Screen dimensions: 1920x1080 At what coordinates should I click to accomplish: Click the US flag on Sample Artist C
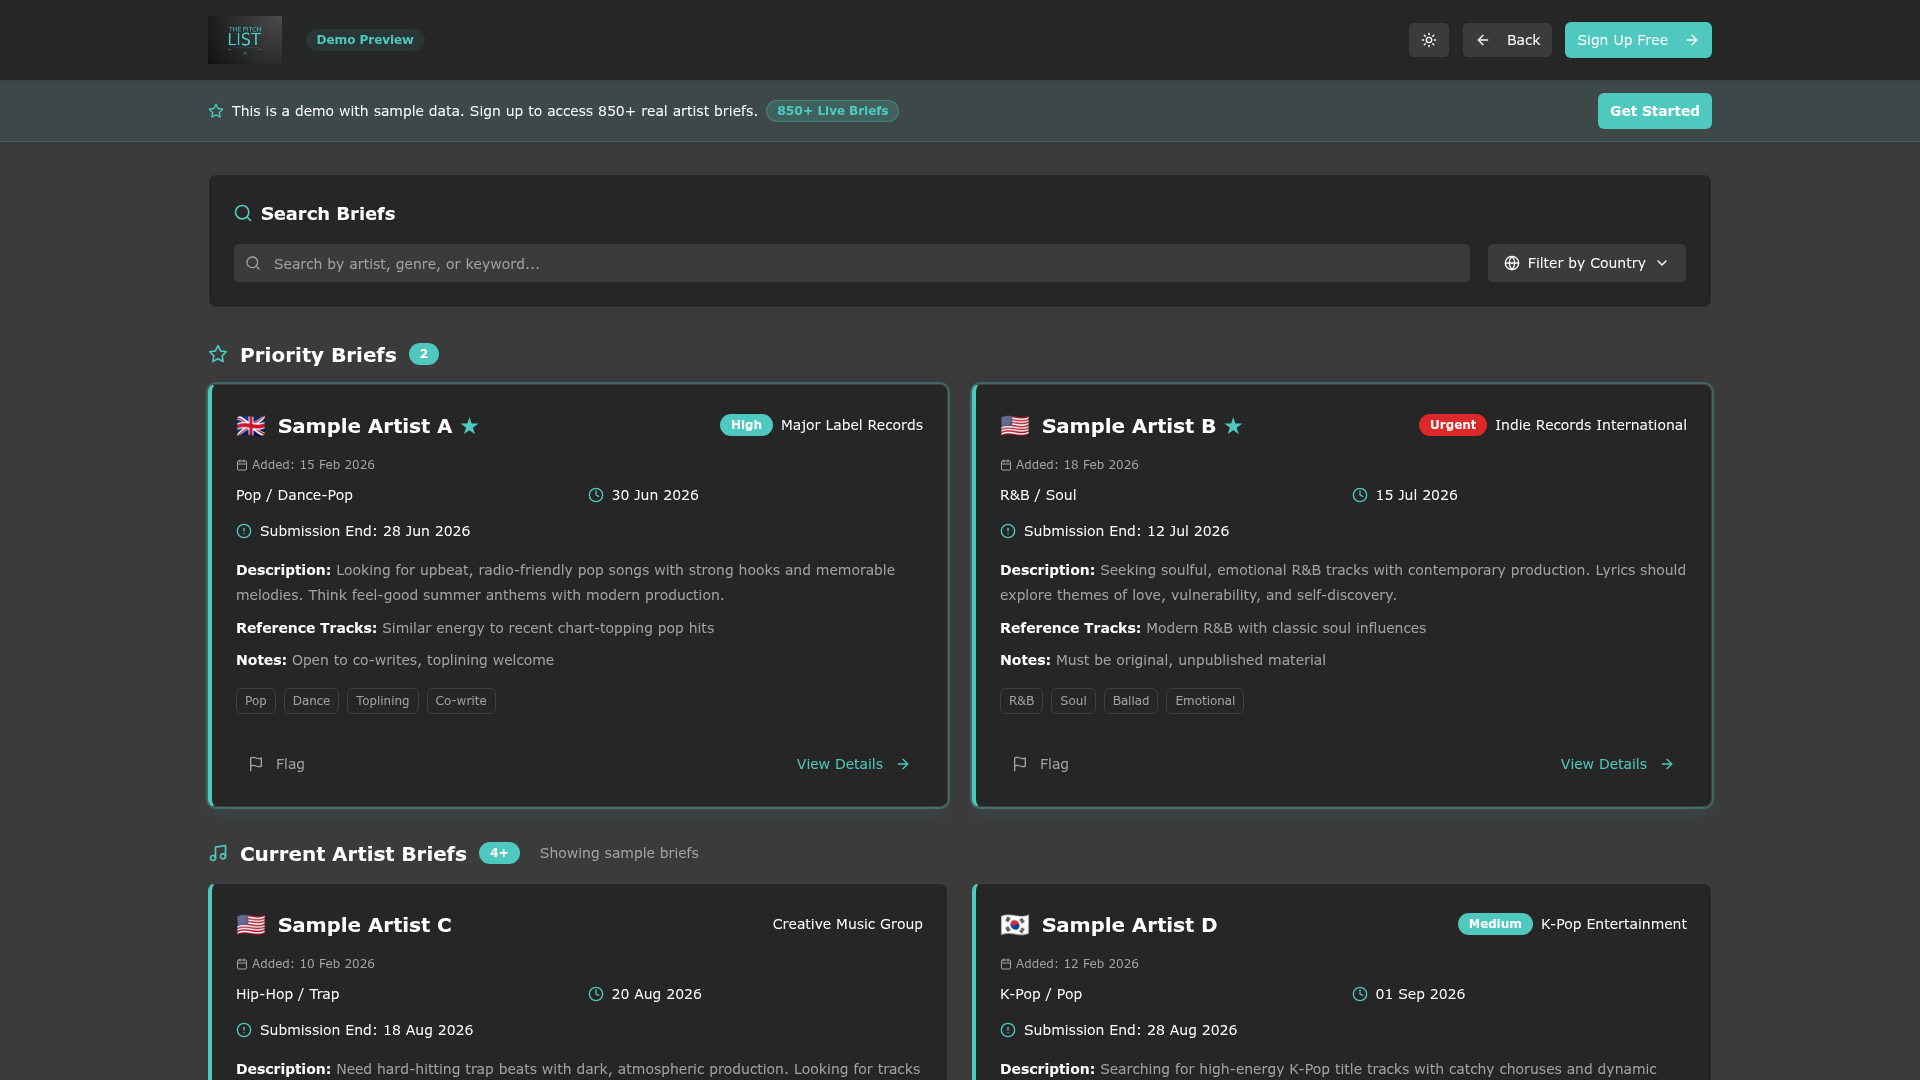[x=251, y=925]
